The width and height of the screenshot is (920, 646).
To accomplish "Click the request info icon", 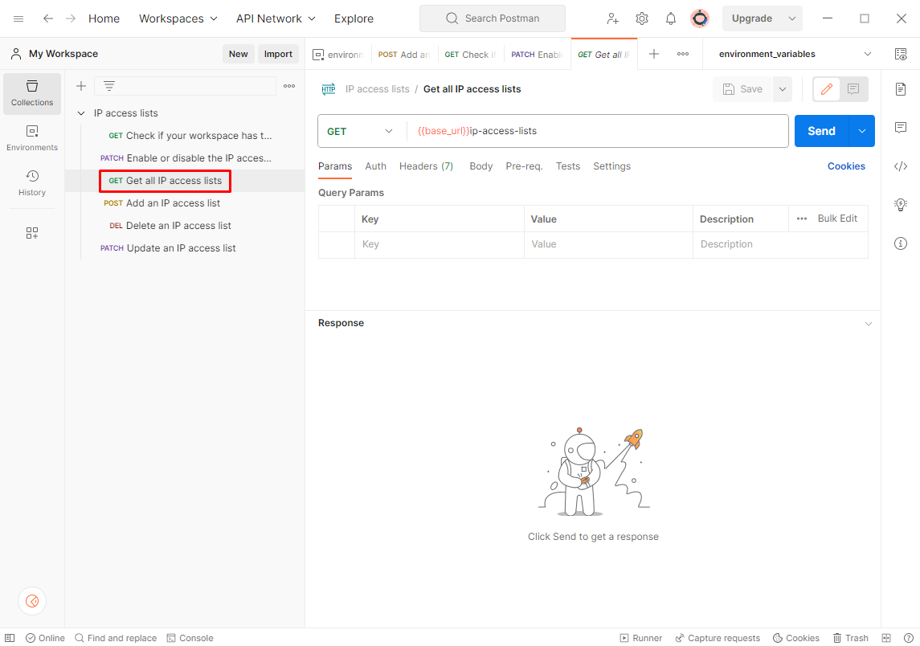I will 901,243.
